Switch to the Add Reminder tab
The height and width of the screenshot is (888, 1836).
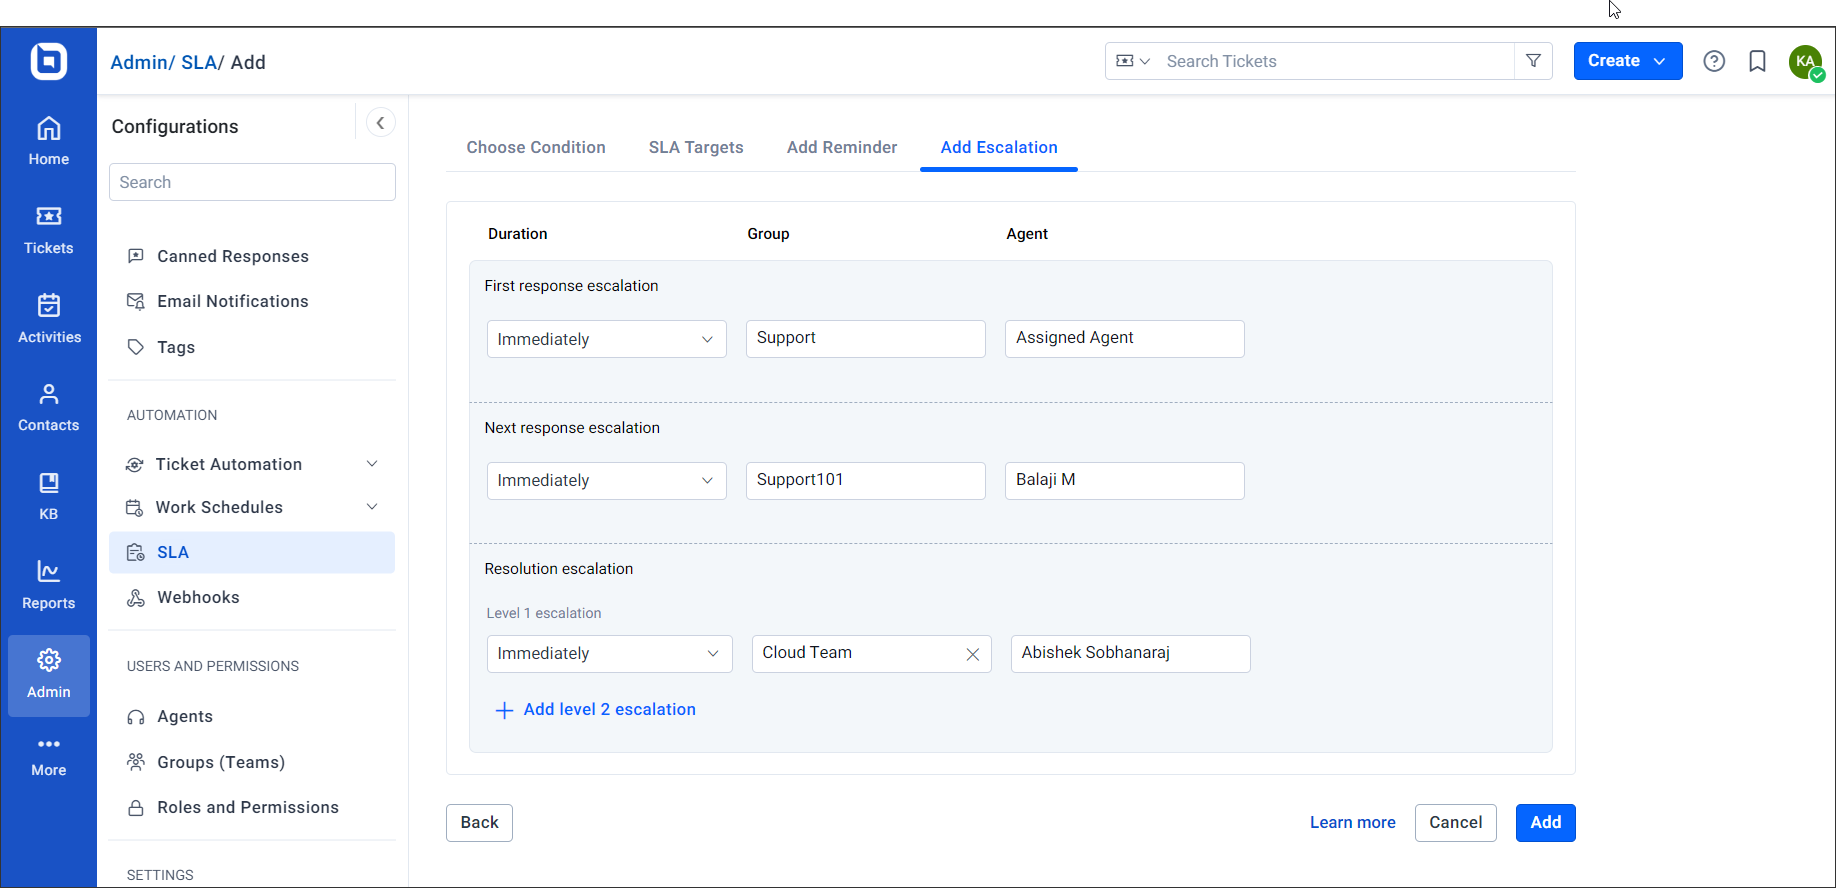tap(842, 147)
